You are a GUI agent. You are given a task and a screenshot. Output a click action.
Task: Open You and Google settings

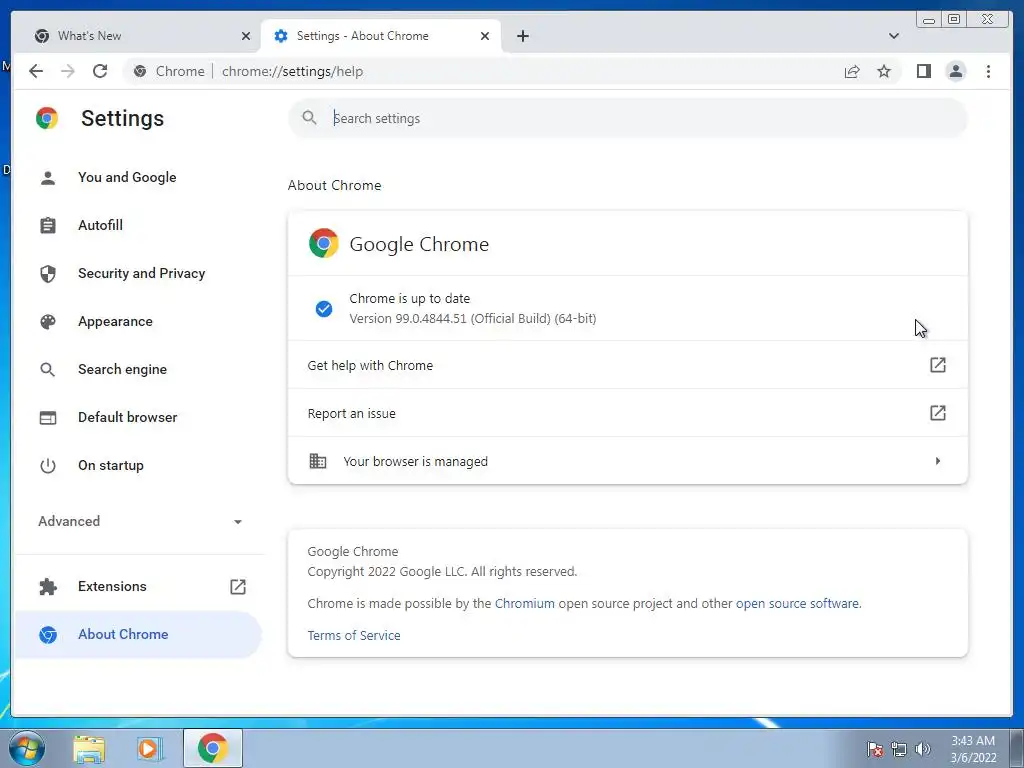click(127, 178)
